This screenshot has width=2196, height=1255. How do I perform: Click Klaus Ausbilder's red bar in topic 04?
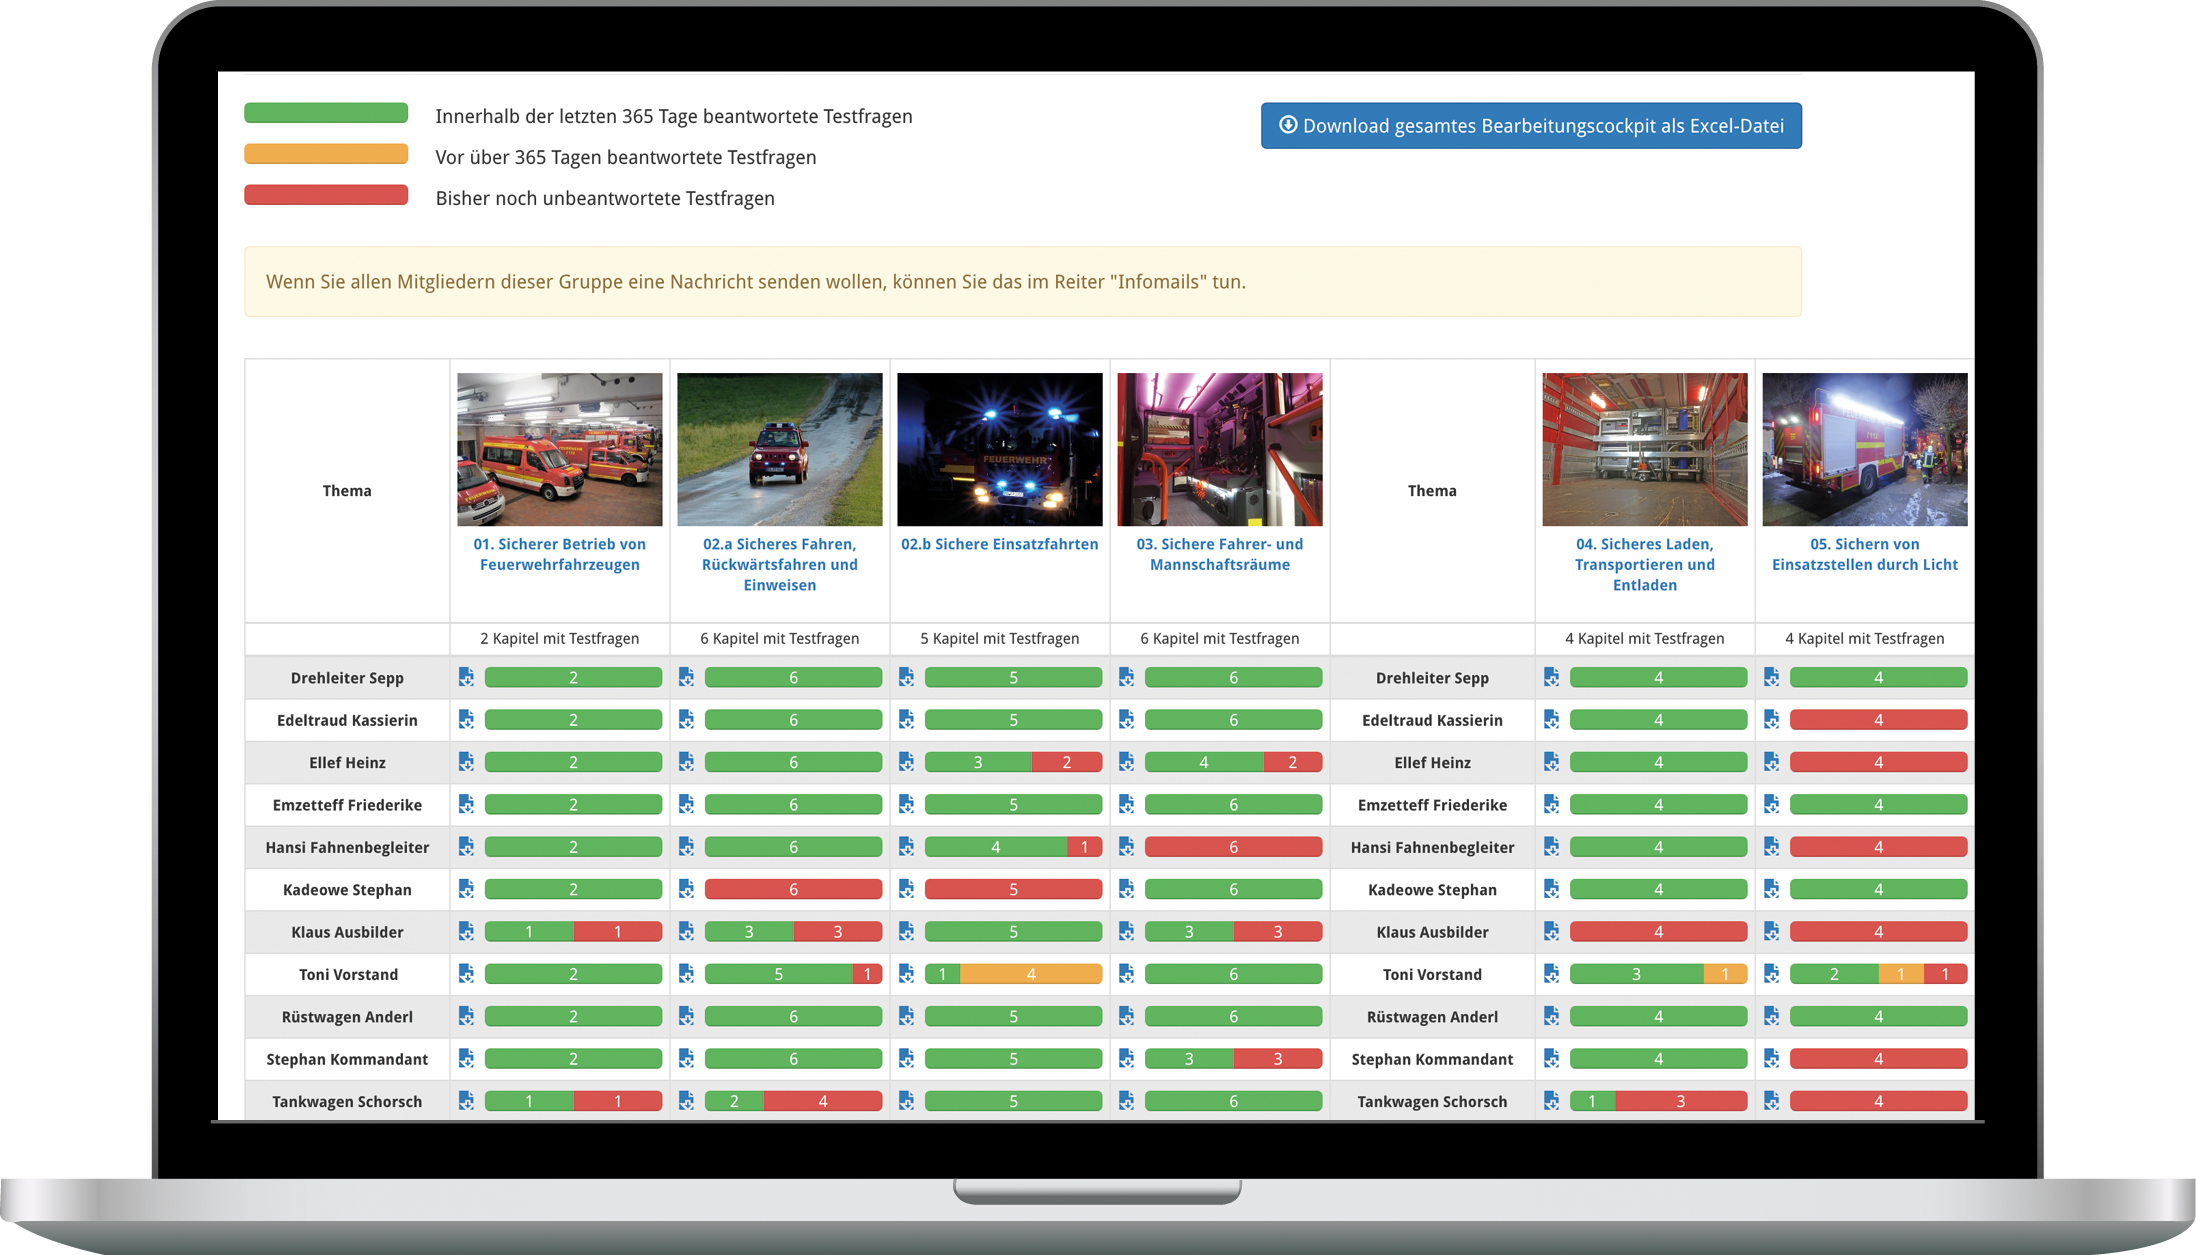[x=1658, y=931]
